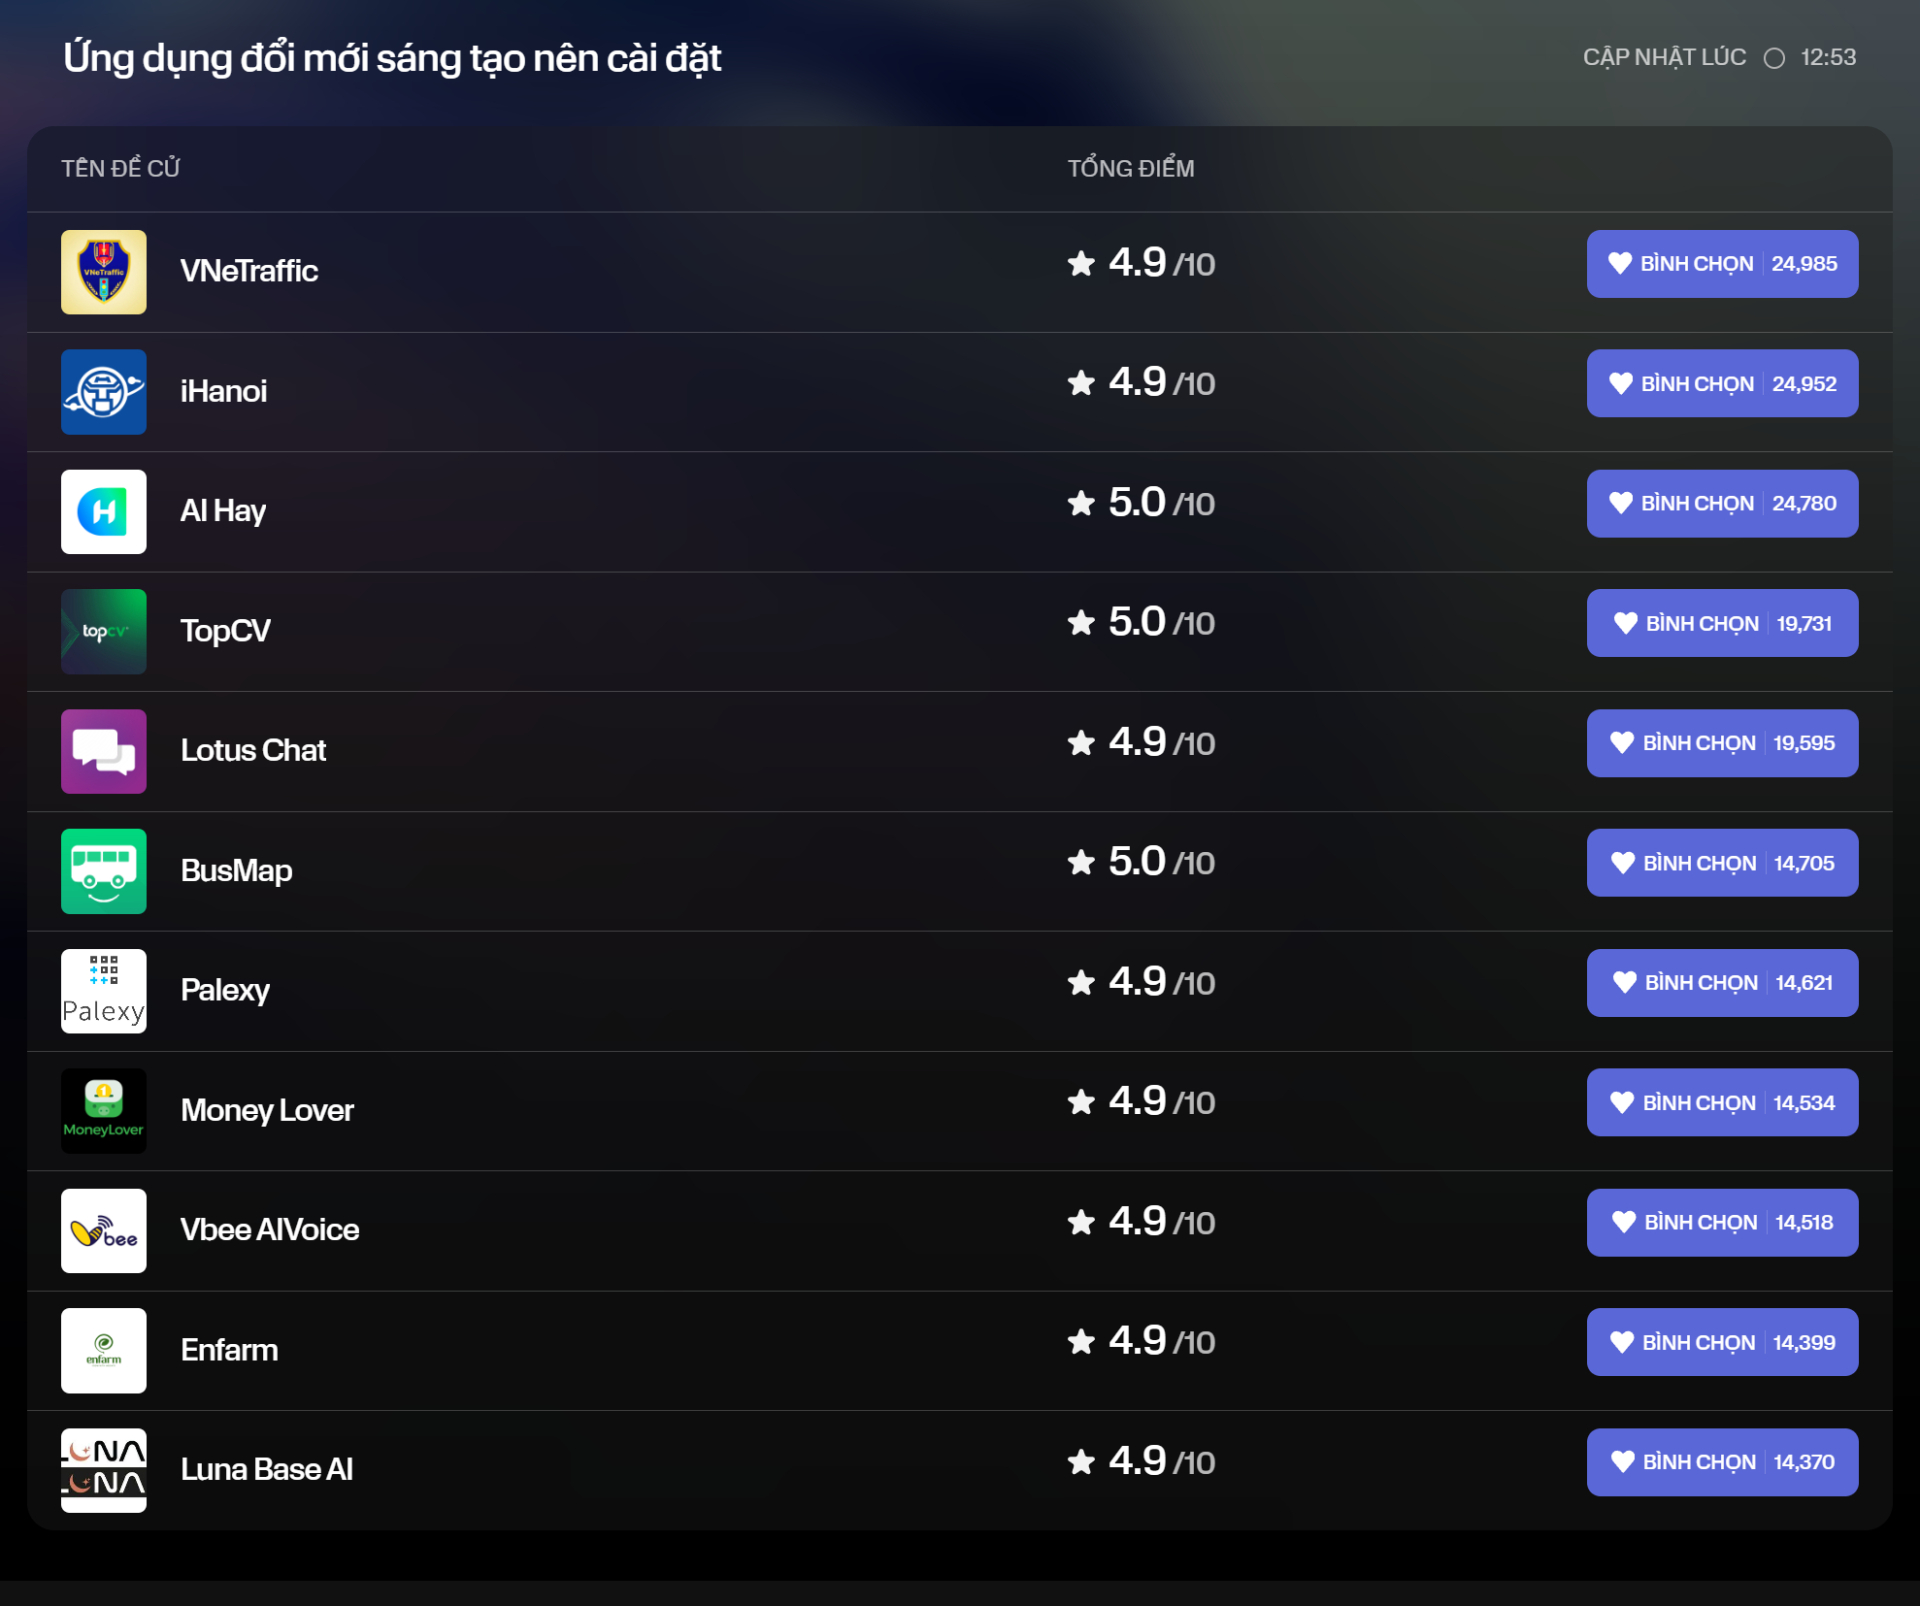Click the Luna Base AI app icon
This screenshot has width=1920, height=1606.
(103, 1470)
